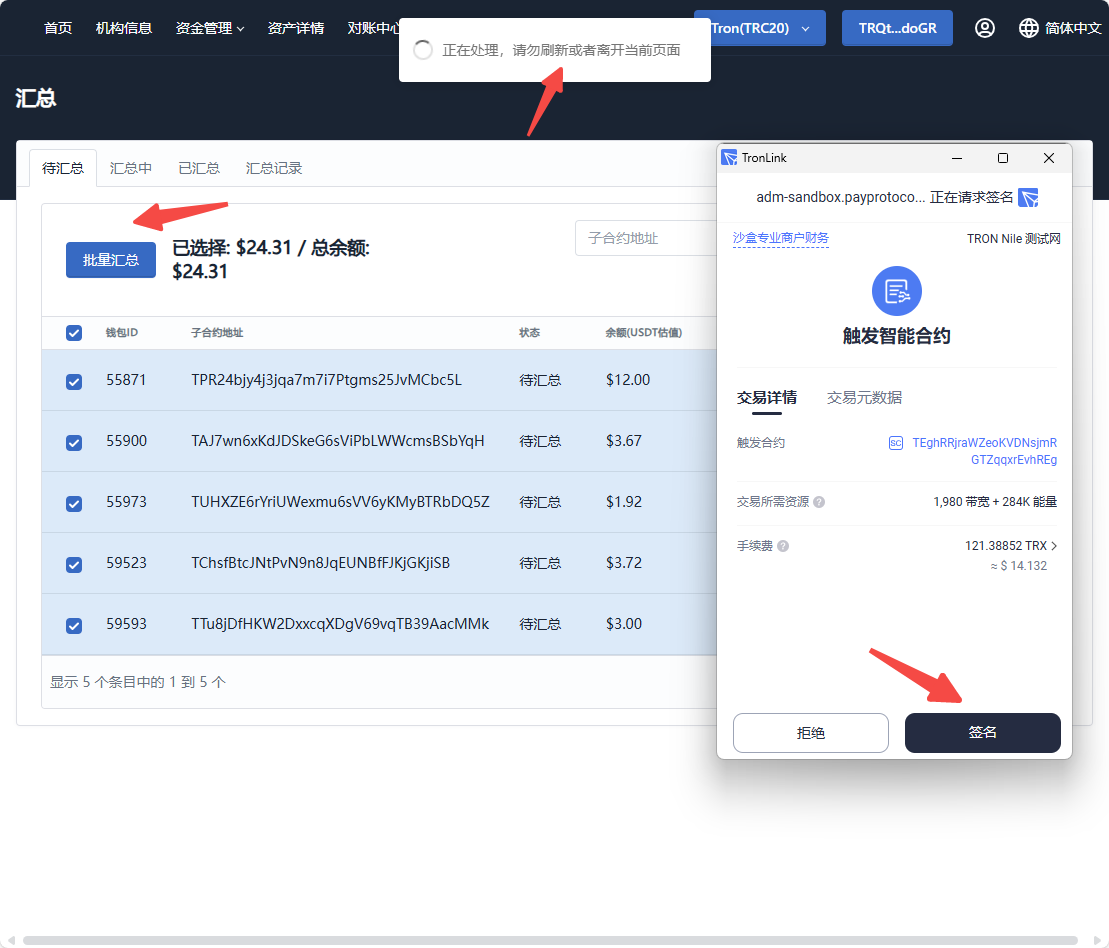The height and width of the screenshot is (948, 1109).
Task: Click the $3.72 balance cell
Action: 624,563
